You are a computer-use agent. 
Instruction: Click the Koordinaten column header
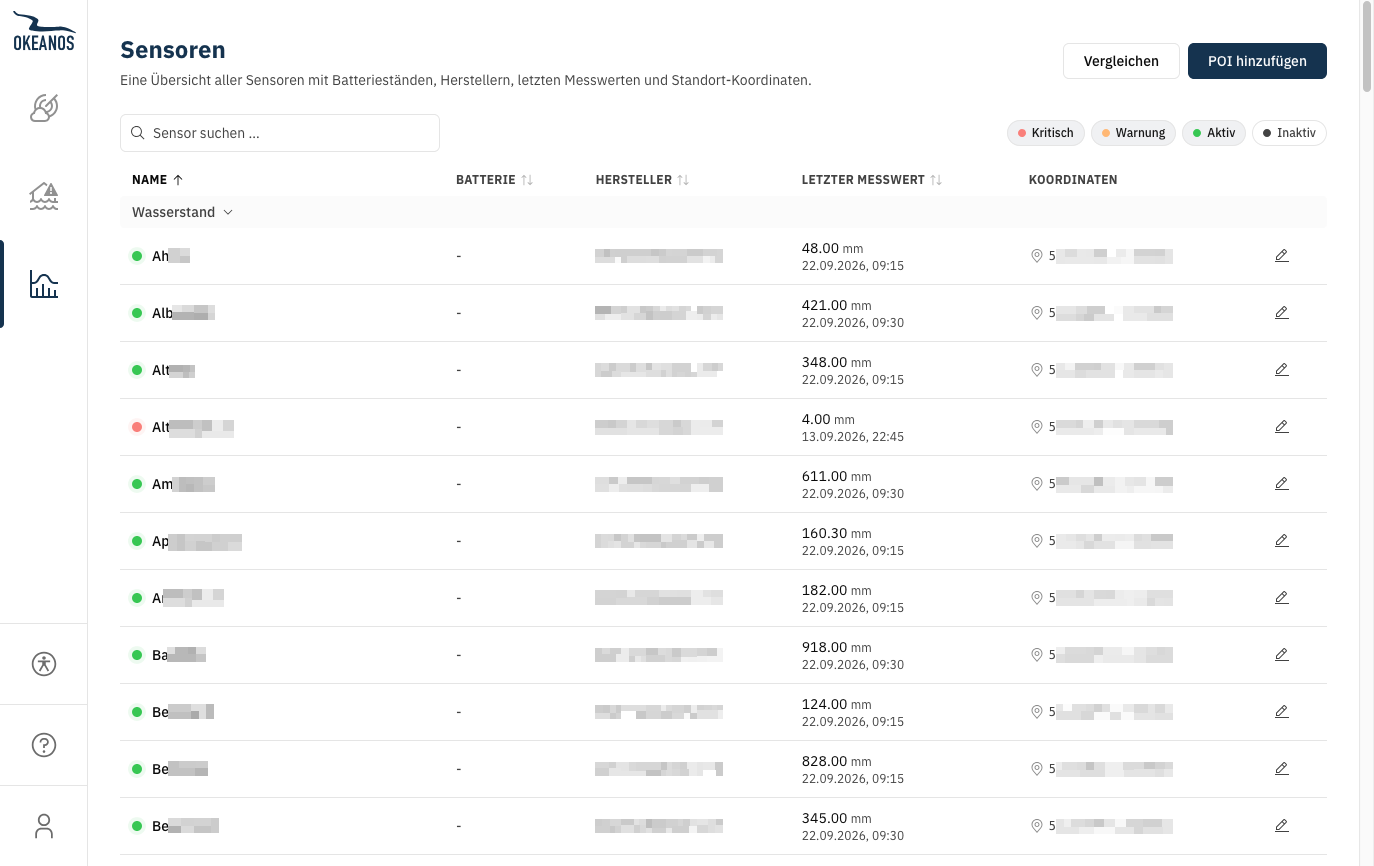[x=1073, y=180]
